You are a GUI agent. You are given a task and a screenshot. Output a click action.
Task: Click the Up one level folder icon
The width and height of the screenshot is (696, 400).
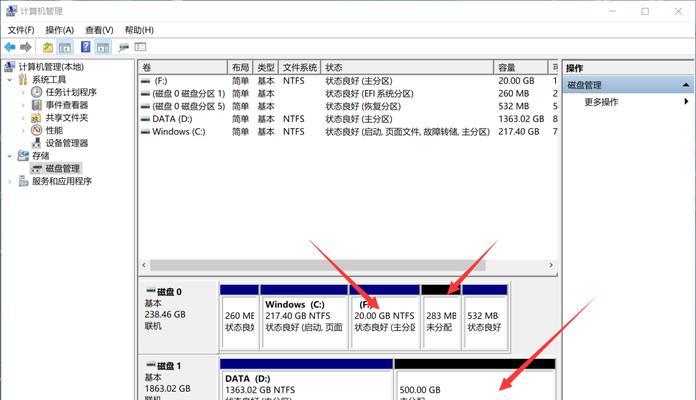(x=48, y=47)
